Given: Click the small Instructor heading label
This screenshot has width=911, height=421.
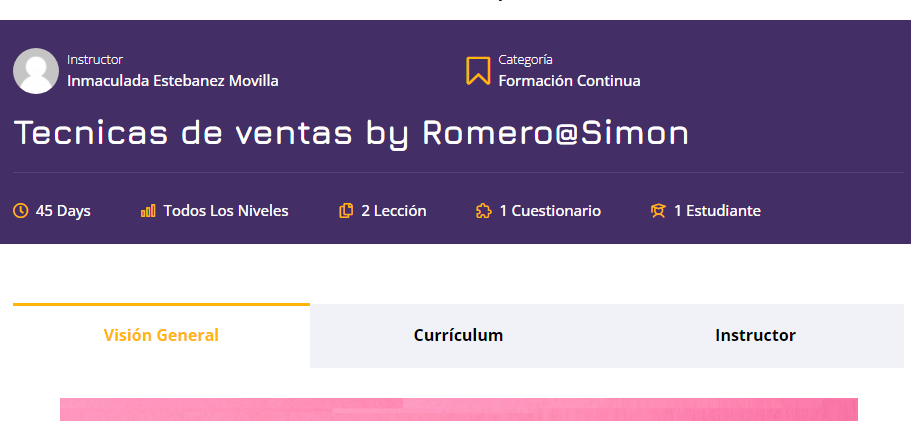Looking at the screenshot, I should pyautogui.click(x=95, y=59).
